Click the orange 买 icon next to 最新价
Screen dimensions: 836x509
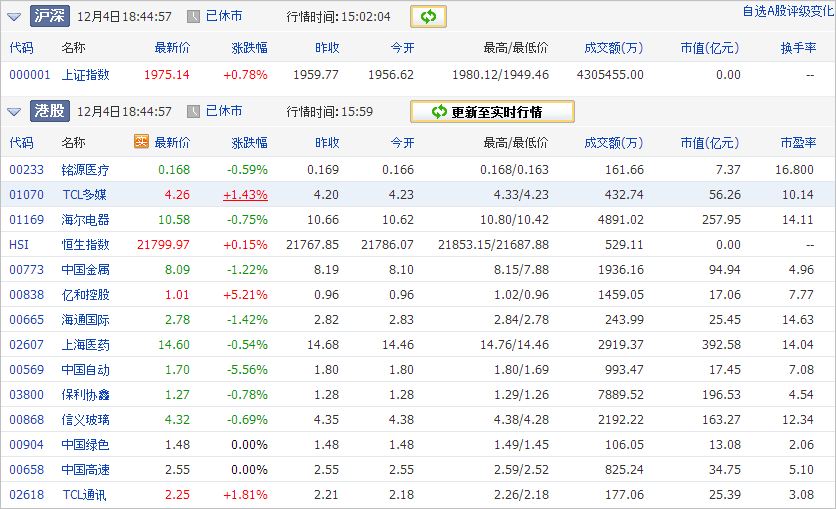point(141,141)
